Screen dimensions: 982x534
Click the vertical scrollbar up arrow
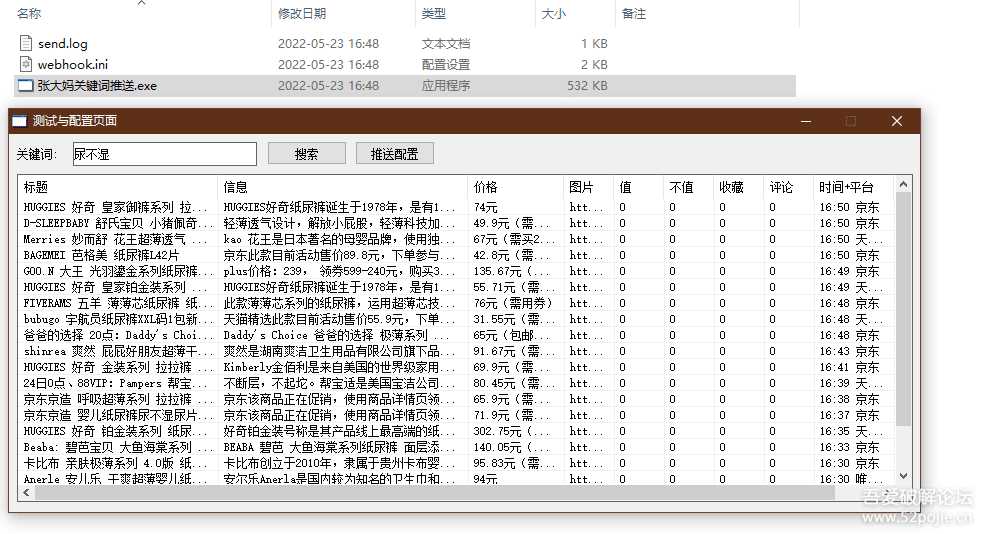tap(903, 185)
